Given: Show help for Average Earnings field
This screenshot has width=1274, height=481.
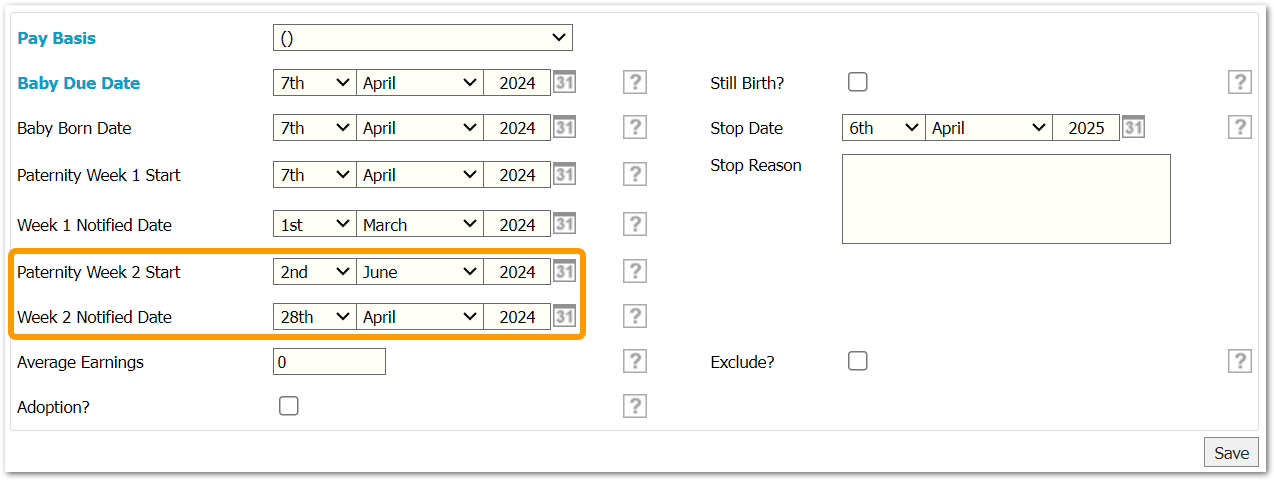Looking at the screenshot, I should tap(634, 362).
